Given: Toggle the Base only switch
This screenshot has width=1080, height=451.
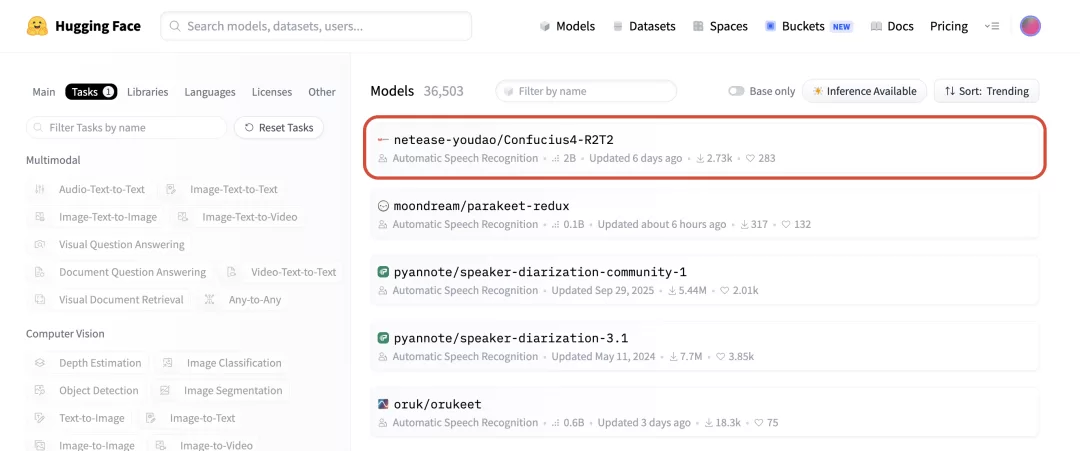Looking at the screenshot, I should point(736,91).
